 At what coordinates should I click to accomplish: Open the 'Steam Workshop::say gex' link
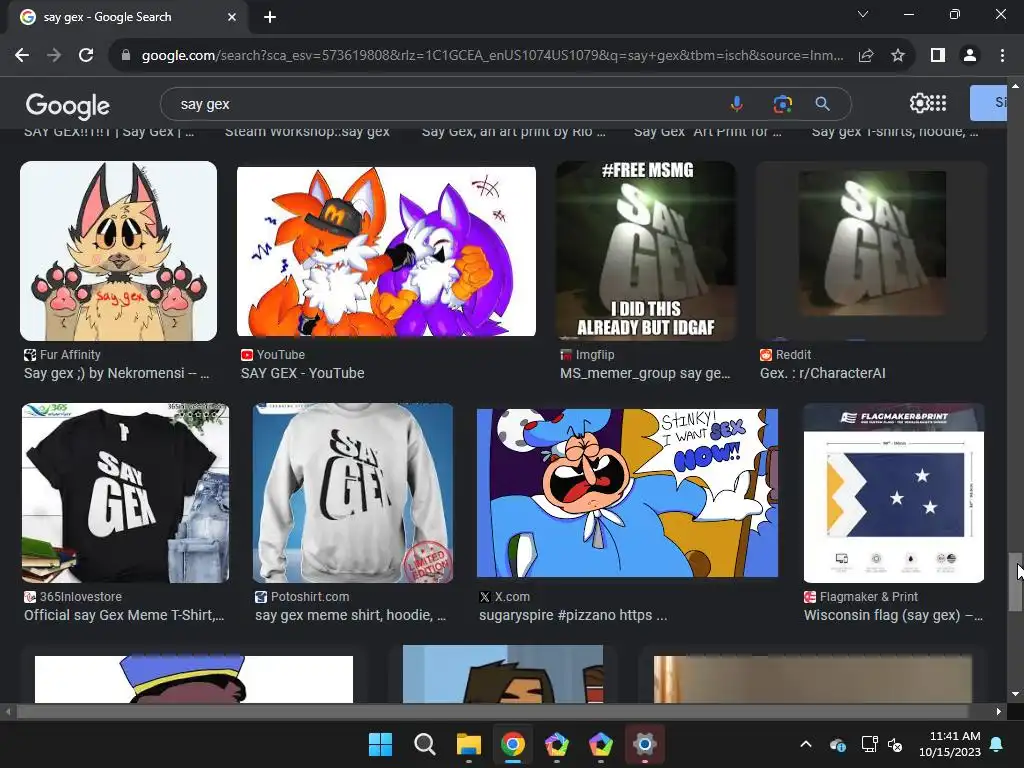tap(307, 131)
